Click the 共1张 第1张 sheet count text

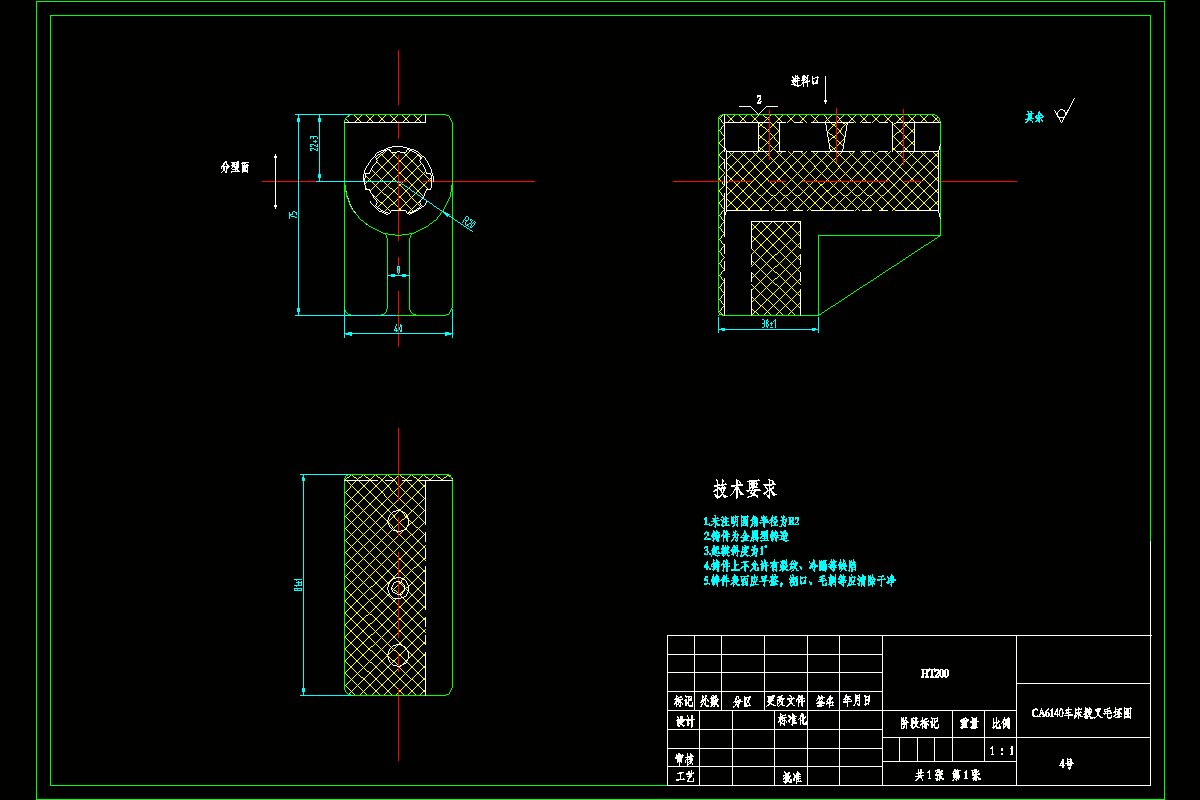(x=949, y=775)
